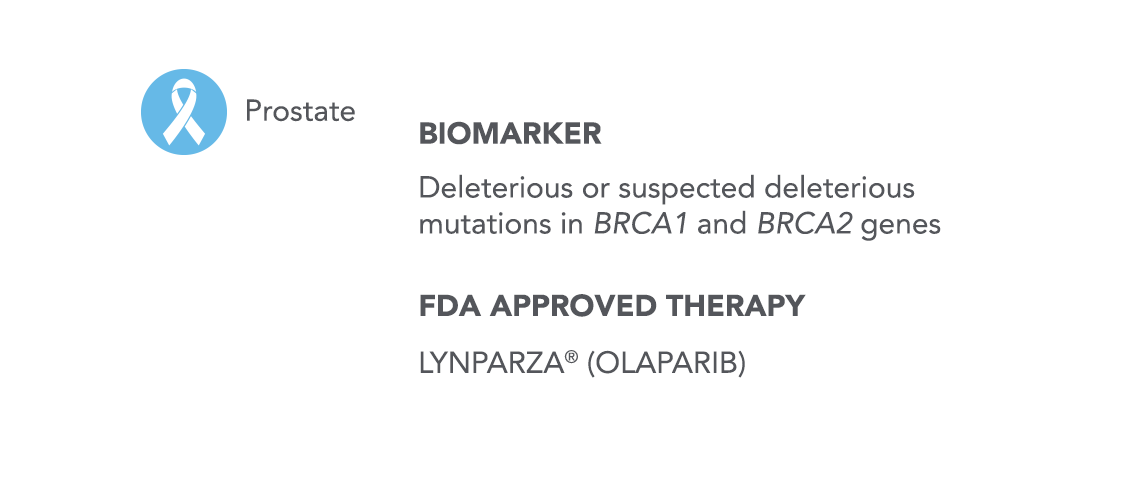
Task: Click the blue prostate cancer ribbon icon
Action: (184, 112)
